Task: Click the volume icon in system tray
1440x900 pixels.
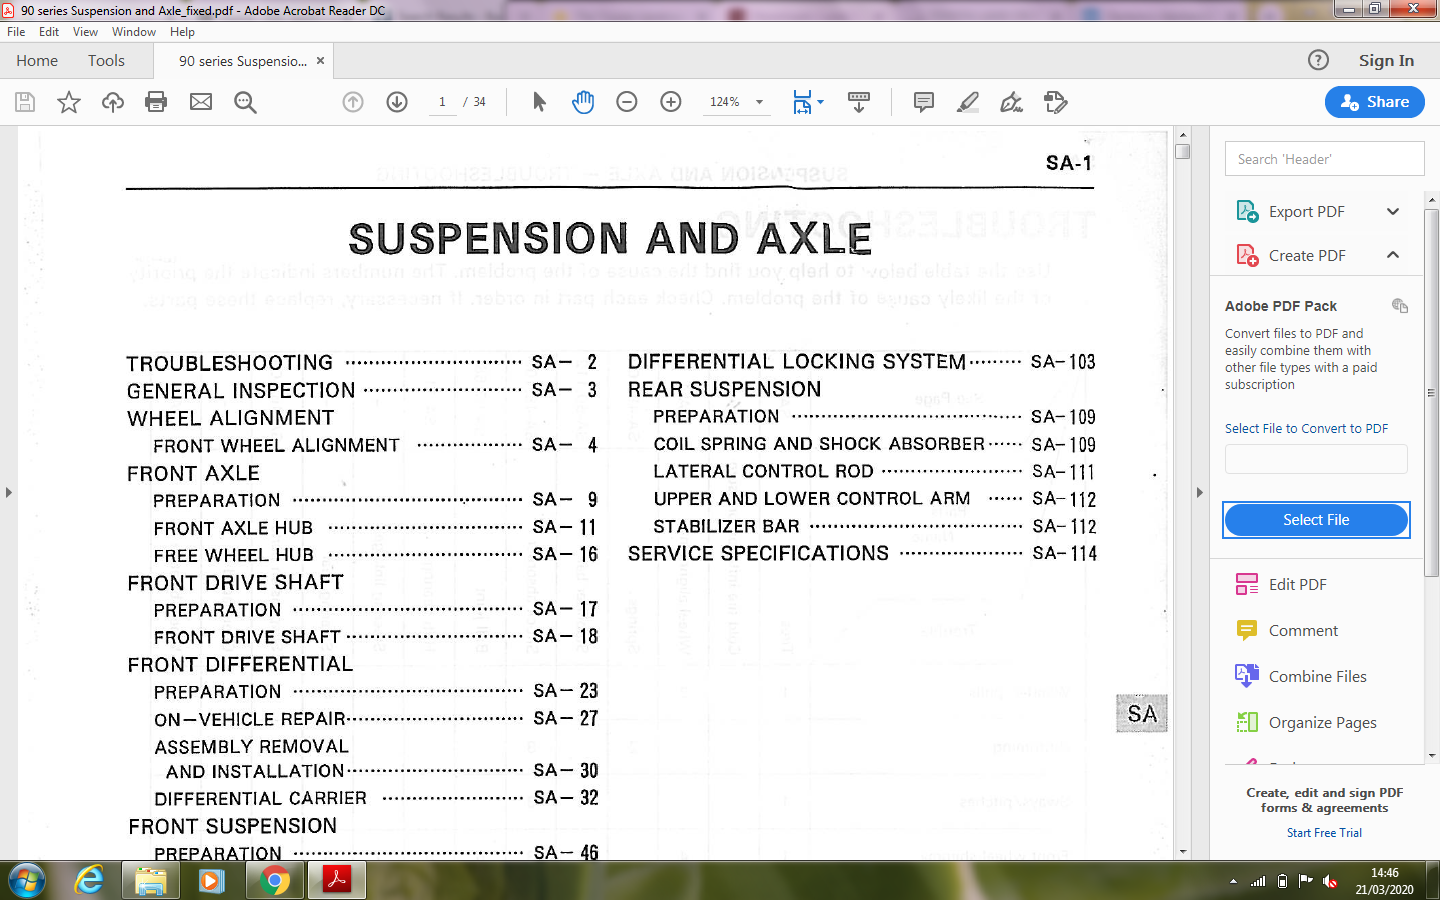Action: click(x=1329, y=881)
